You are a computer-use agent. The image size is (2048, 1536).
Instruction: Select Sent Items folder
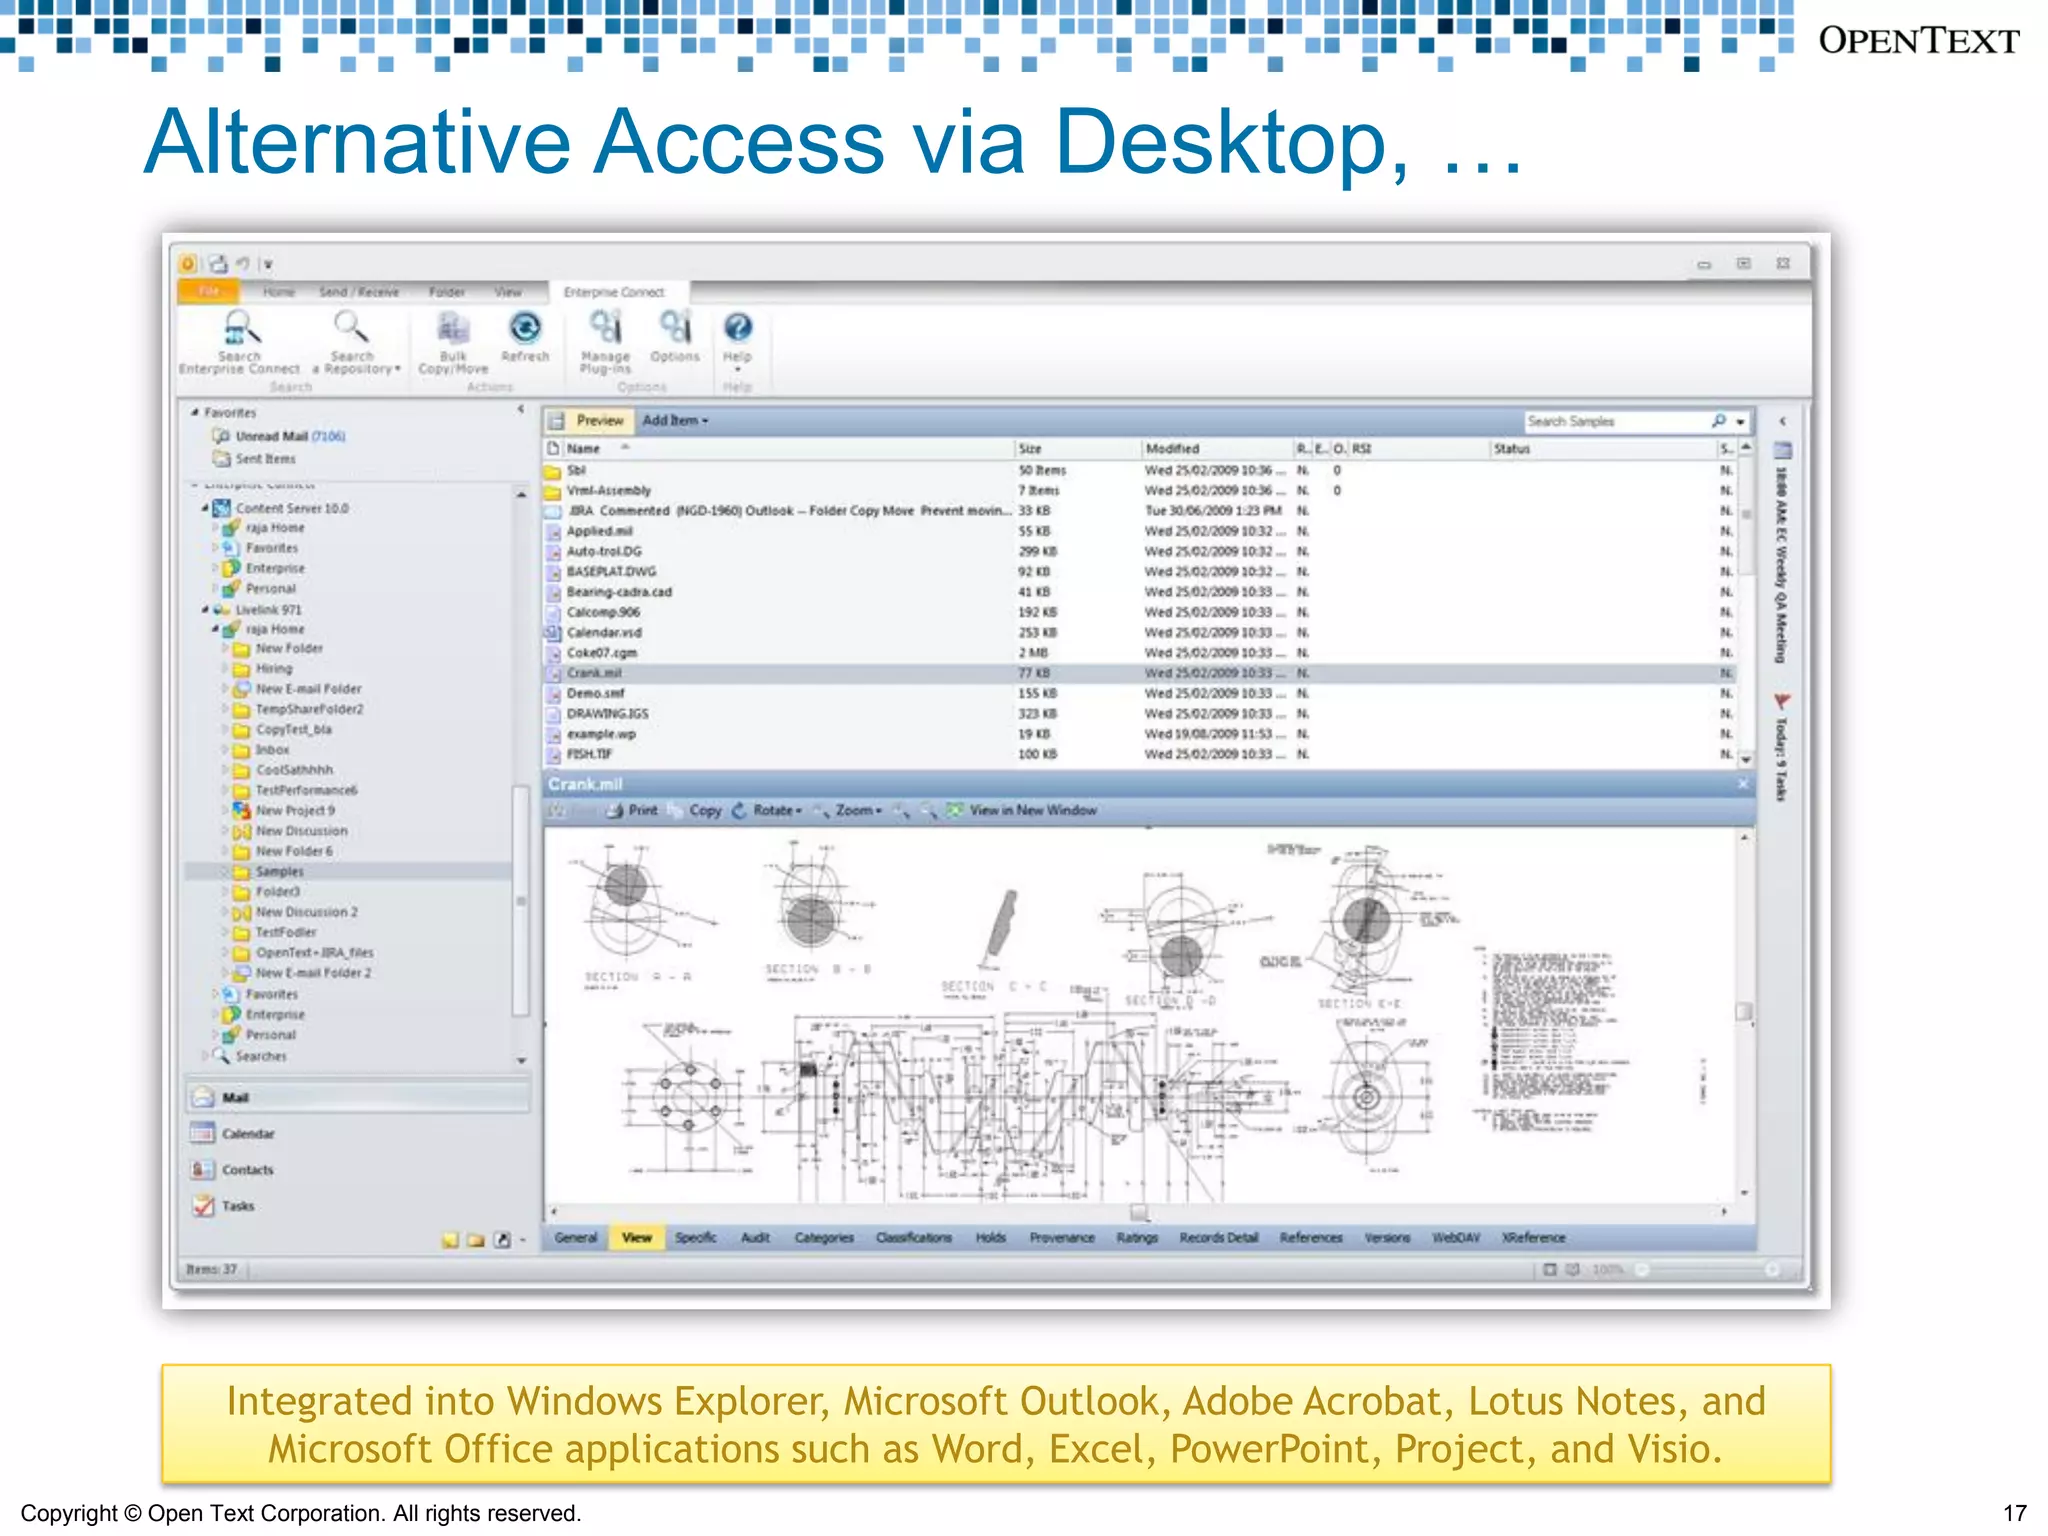254,459
